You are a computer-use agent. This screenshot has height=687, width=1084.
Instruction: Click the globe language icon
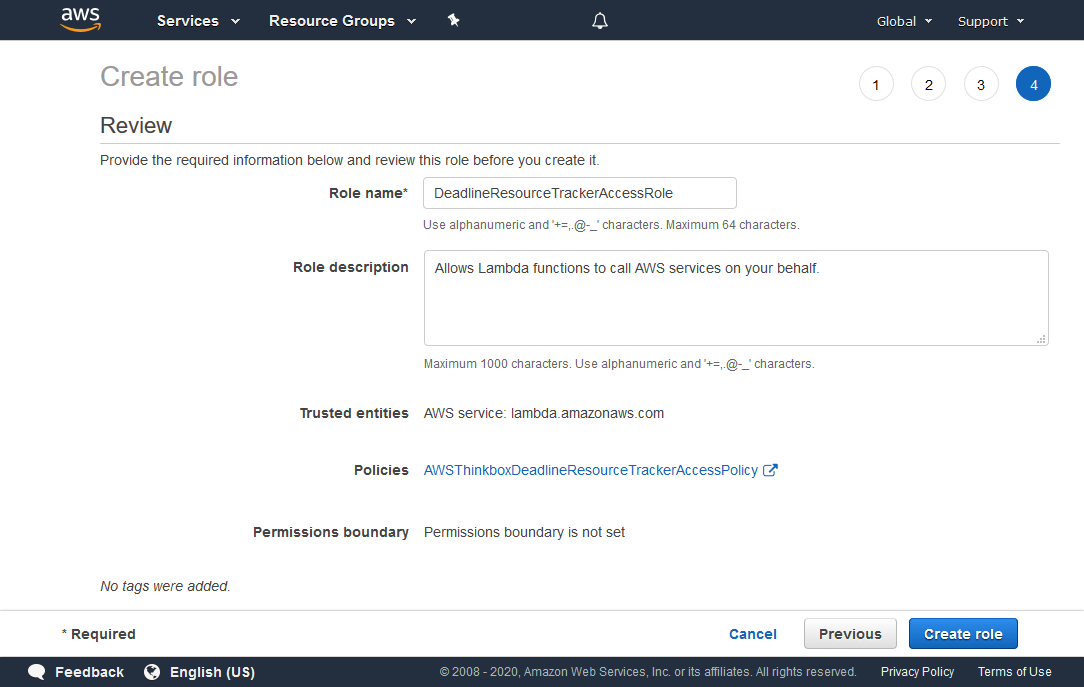click(x=152, y=672)
